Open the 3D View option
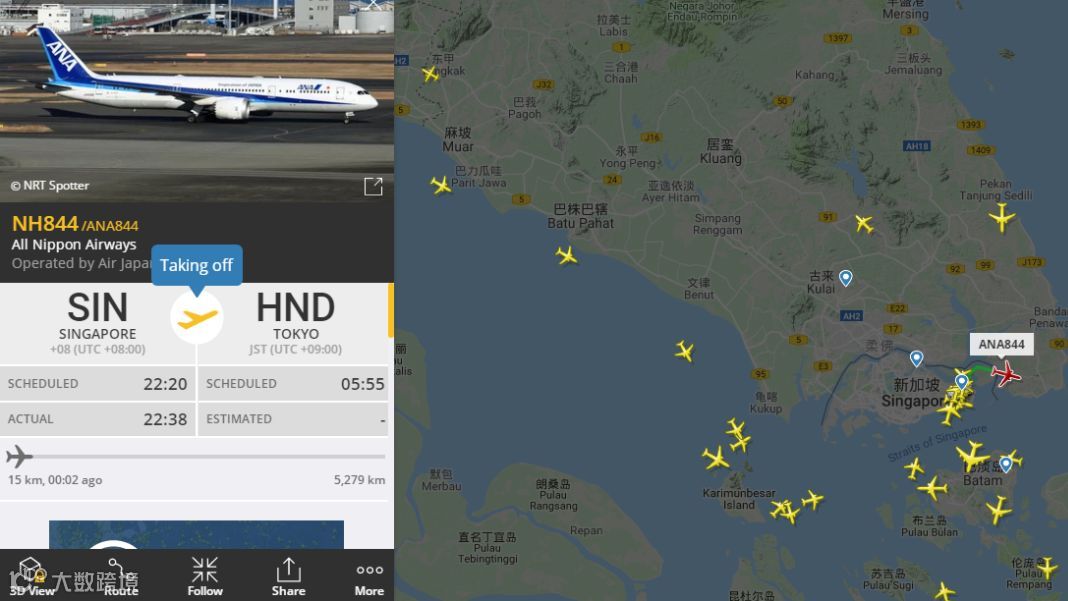 (x=31, y=576)
